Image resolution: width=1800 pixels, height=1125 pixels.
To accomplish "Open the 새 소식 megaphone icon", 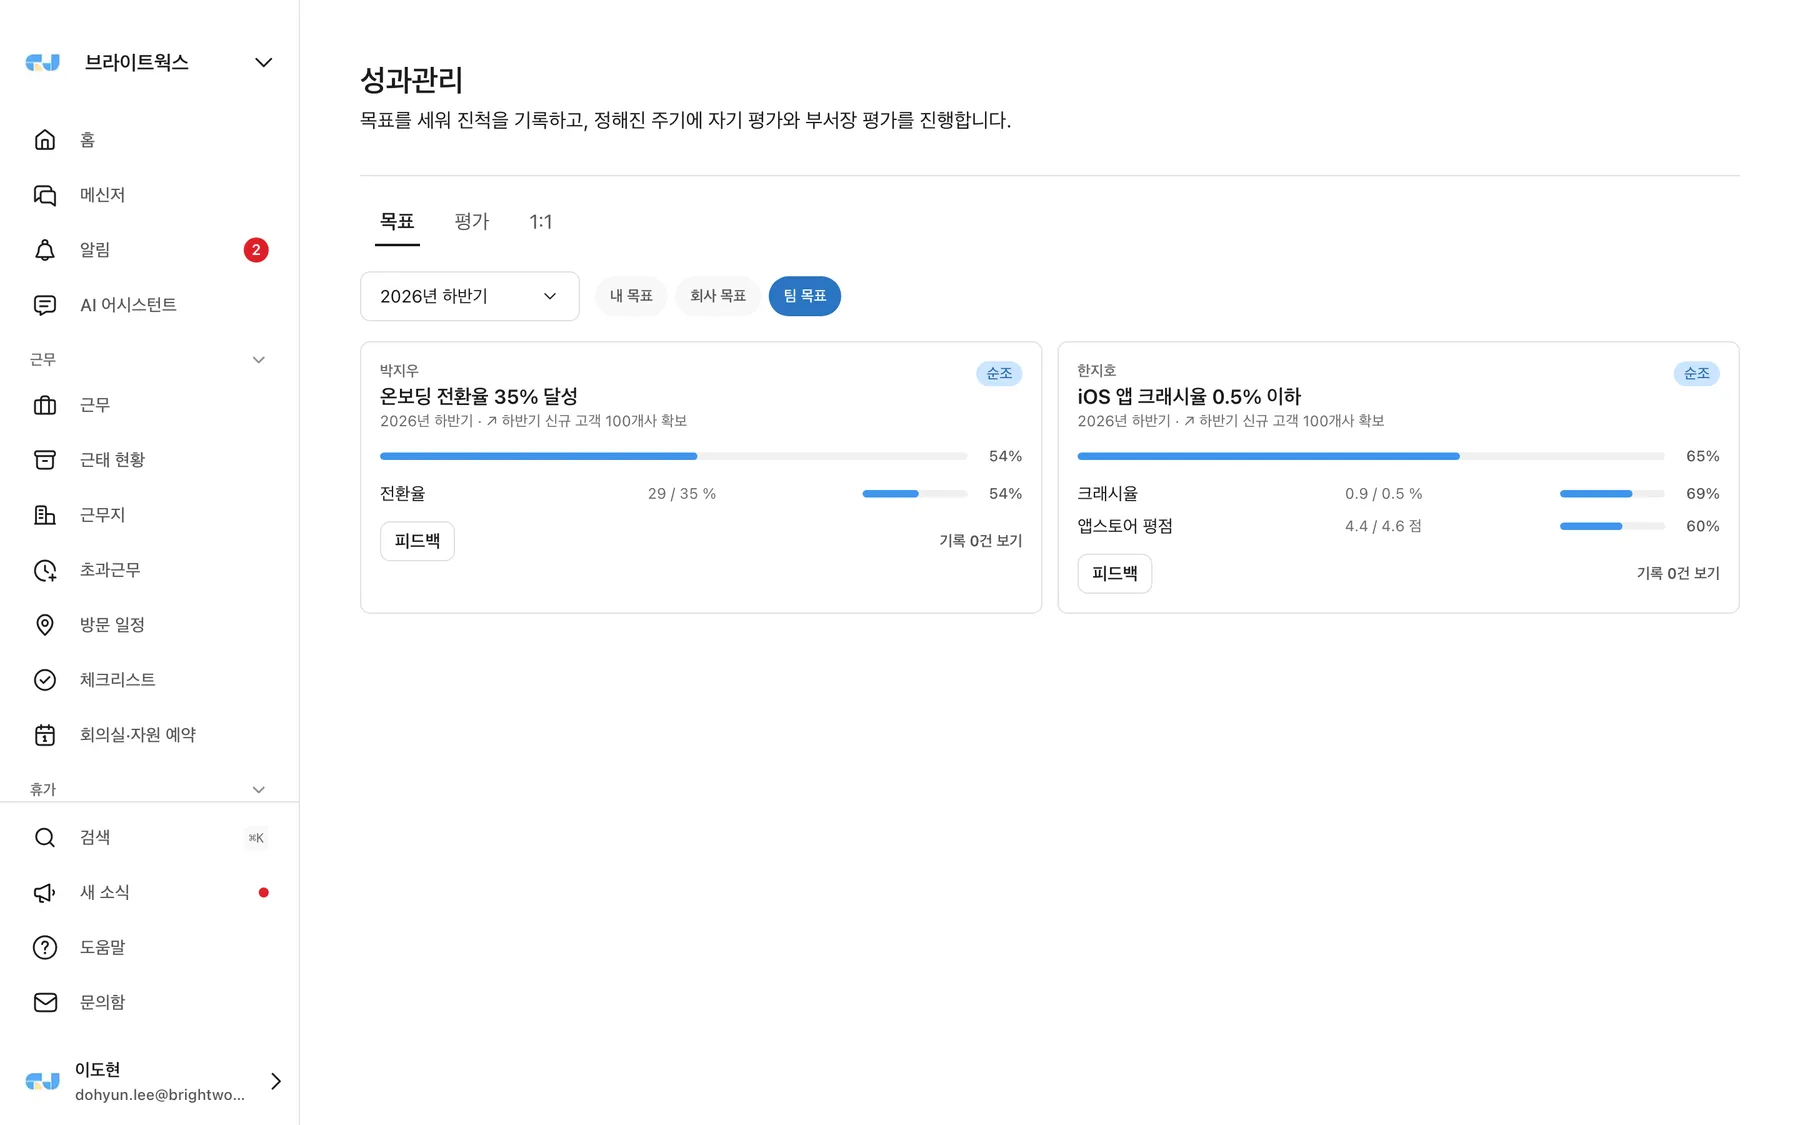I will tap(45, 893).
